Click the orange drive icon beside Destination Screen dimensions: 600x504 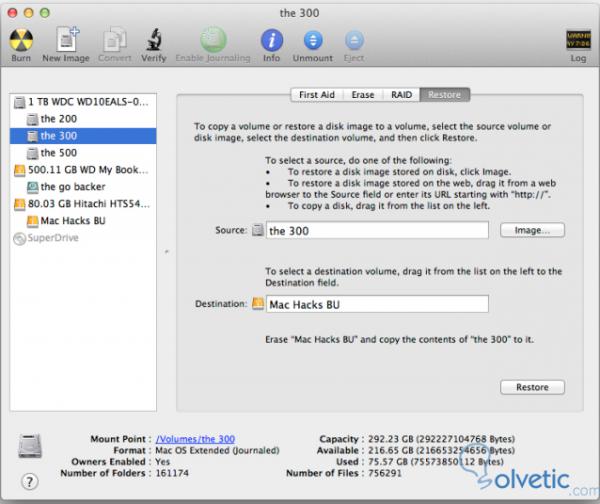point(258,304)
